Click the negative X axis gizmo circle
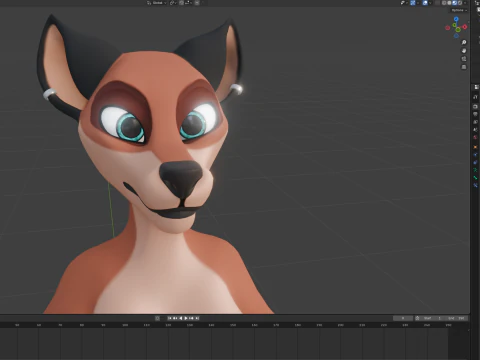This screenshot has height=360, width=480. coord(448,28)
